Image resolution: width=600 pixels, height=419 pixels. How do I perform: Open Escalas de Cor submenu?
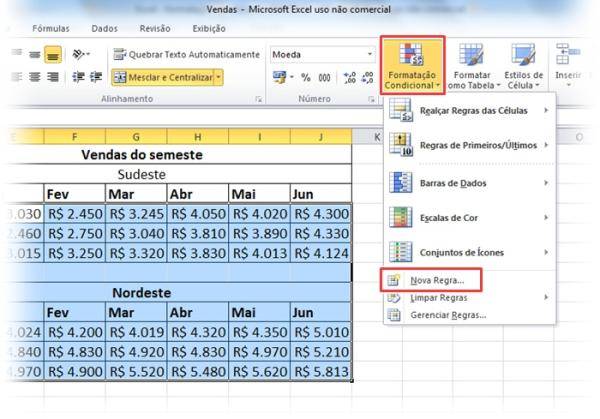470,218
